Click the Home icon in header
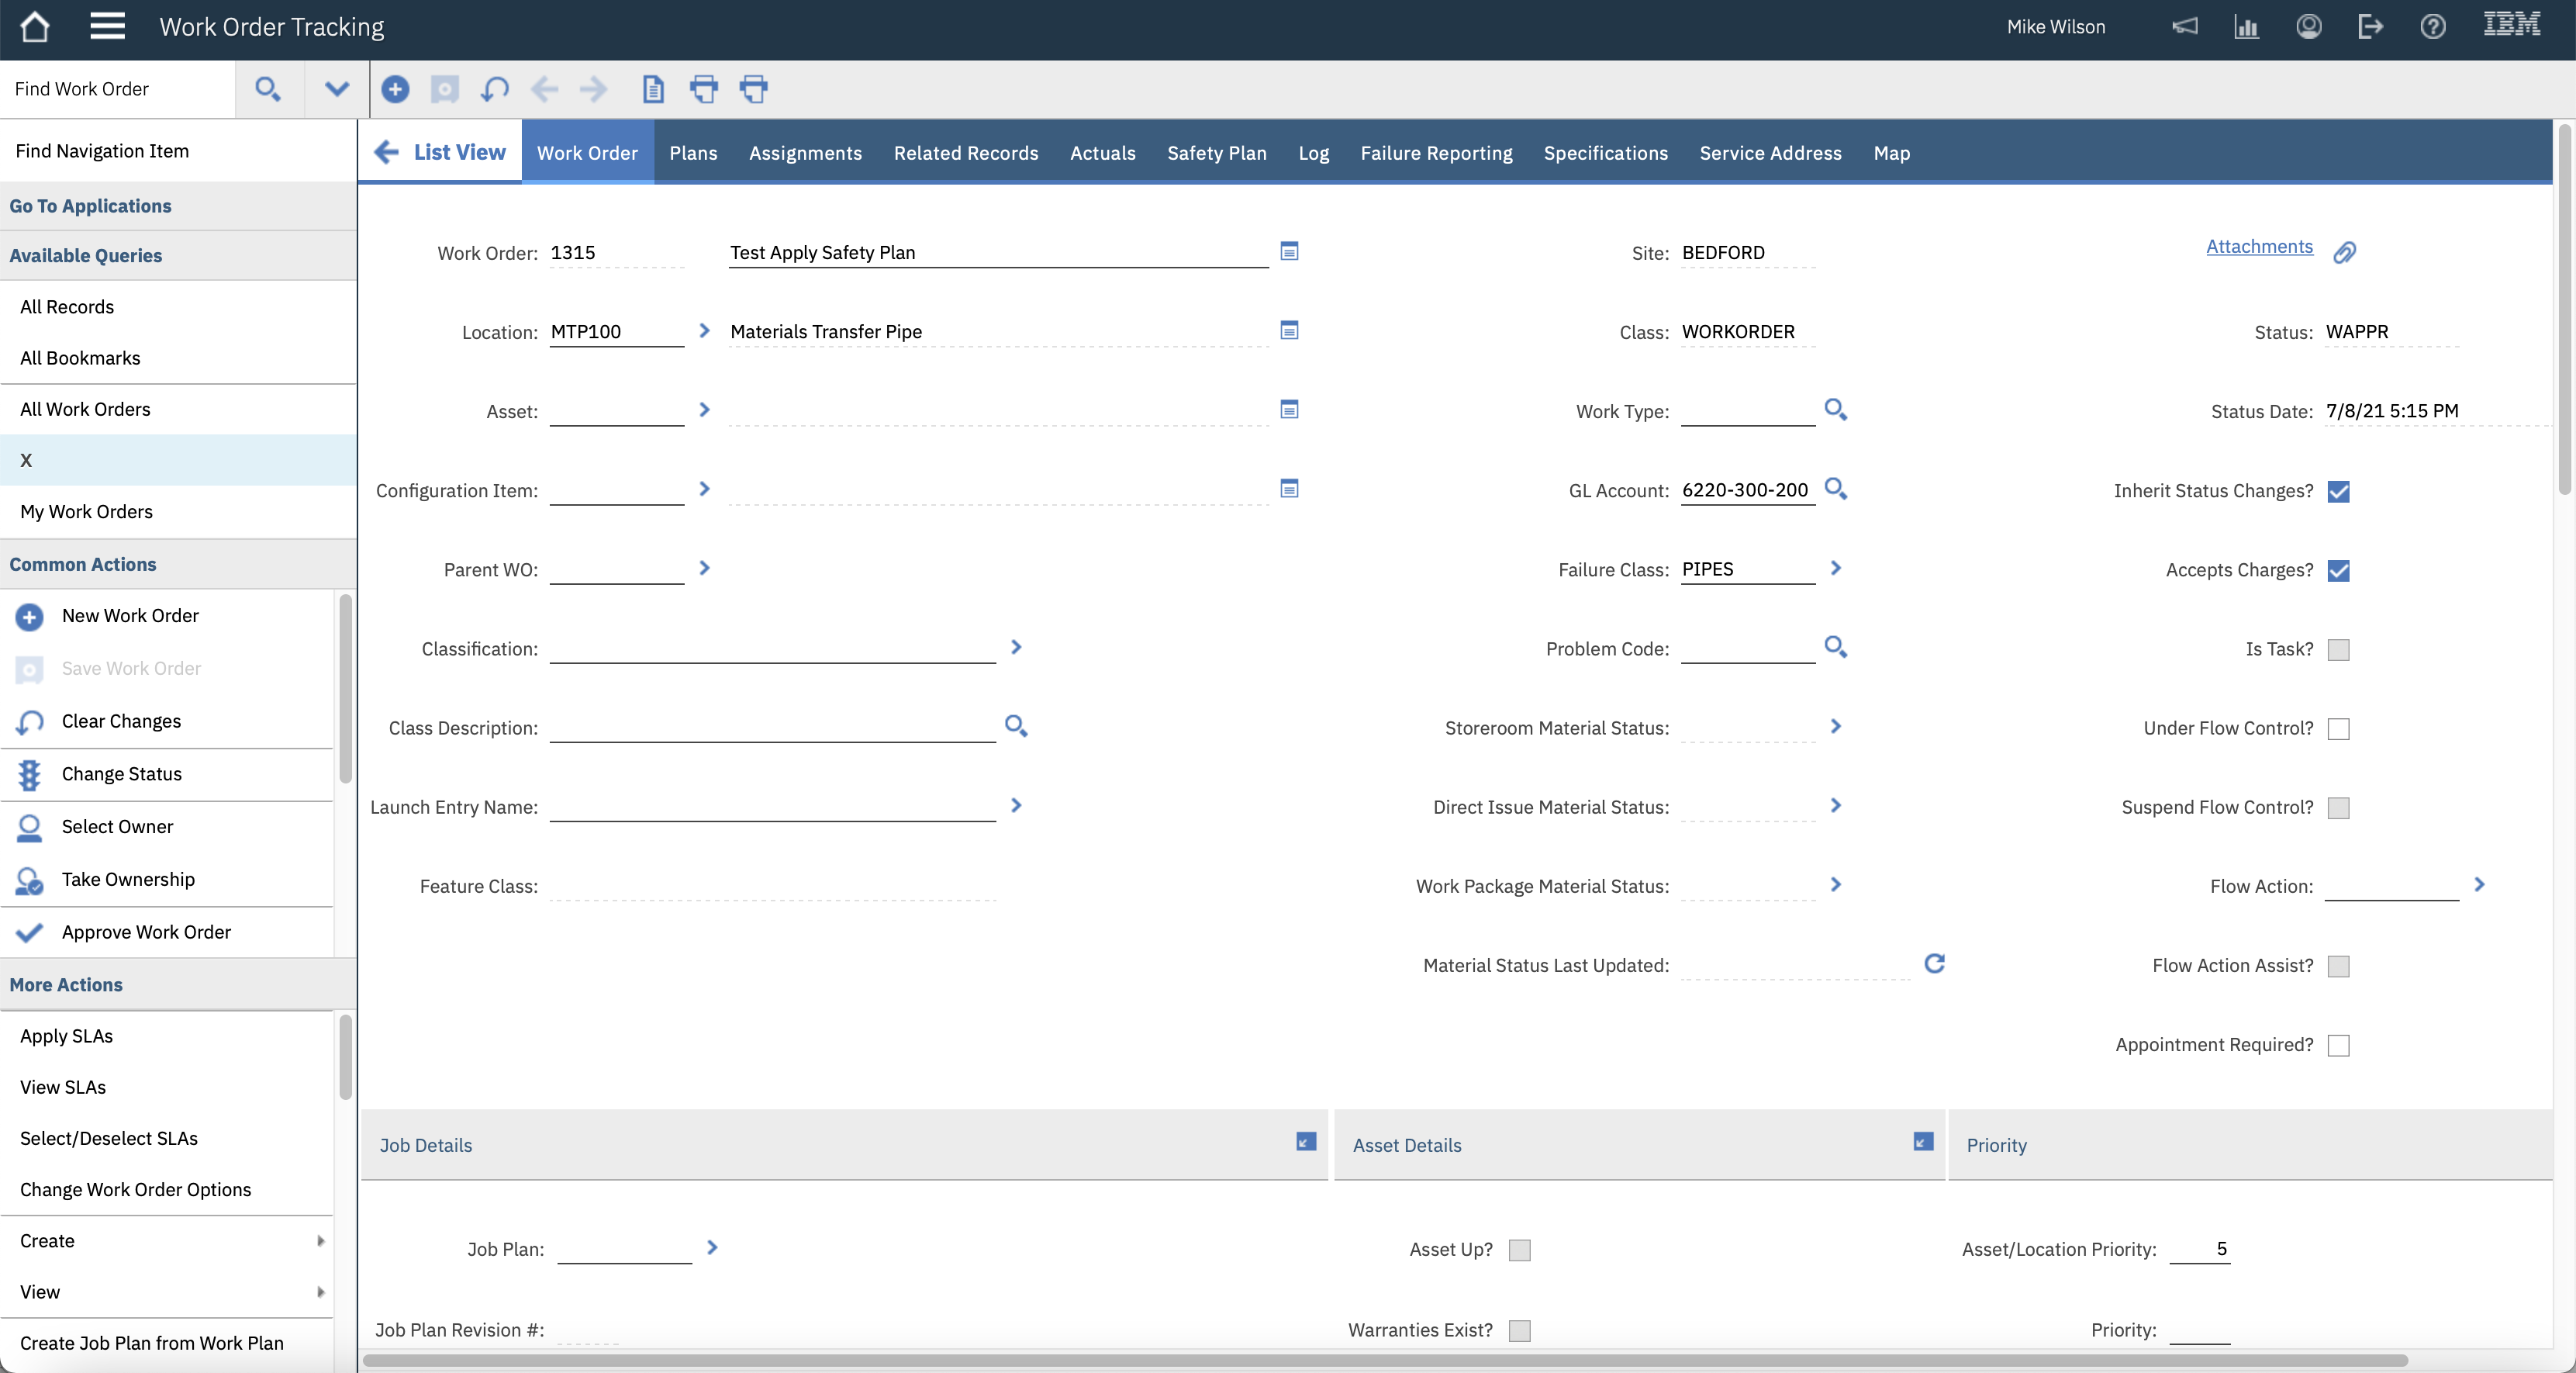2576x1373 pixels. 34,27
